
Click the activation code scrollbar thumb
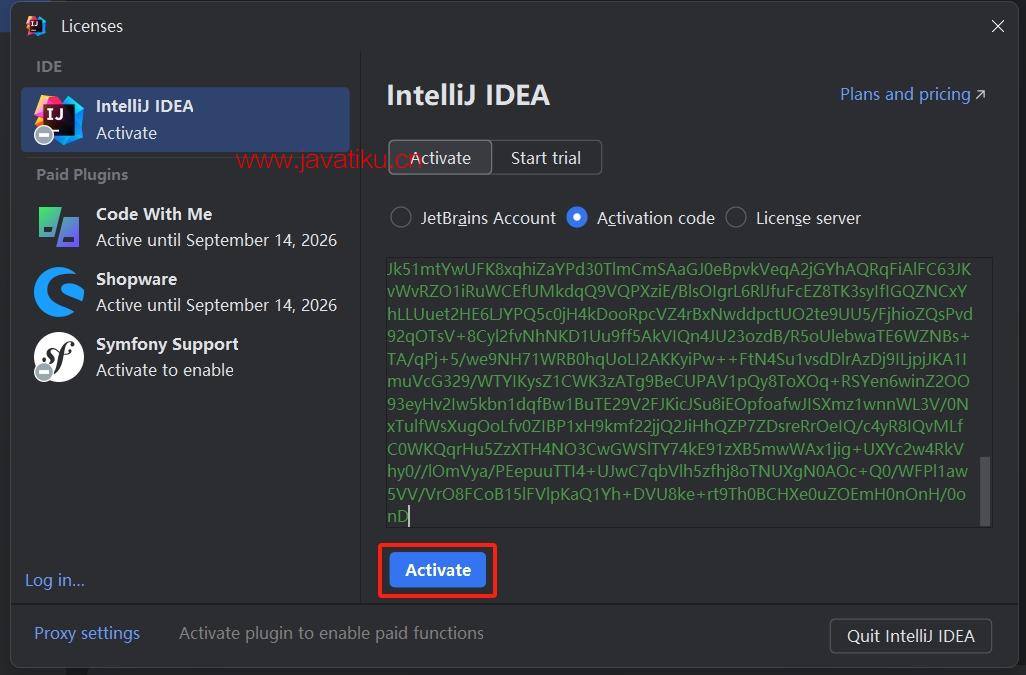(985, 491)
